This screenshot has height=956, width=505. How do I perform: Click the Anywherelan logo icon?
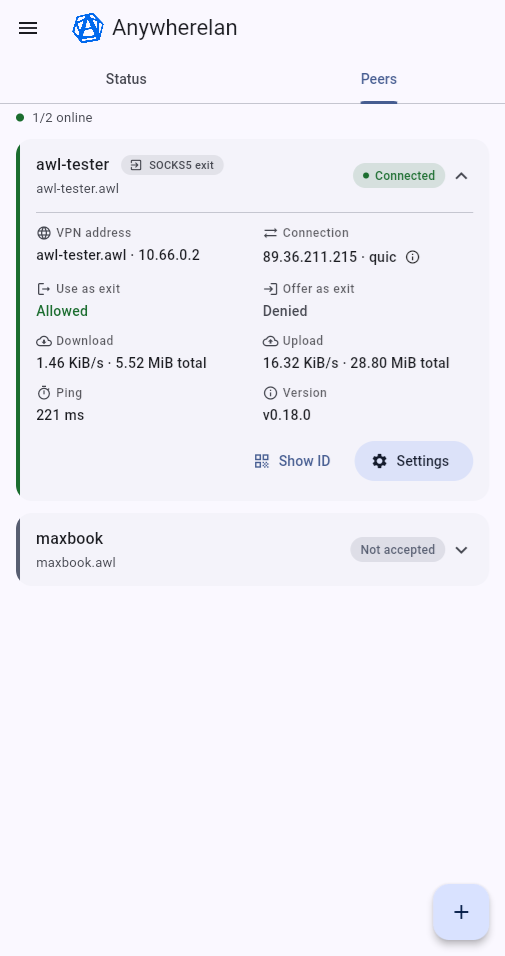click(x=88, y=28)
